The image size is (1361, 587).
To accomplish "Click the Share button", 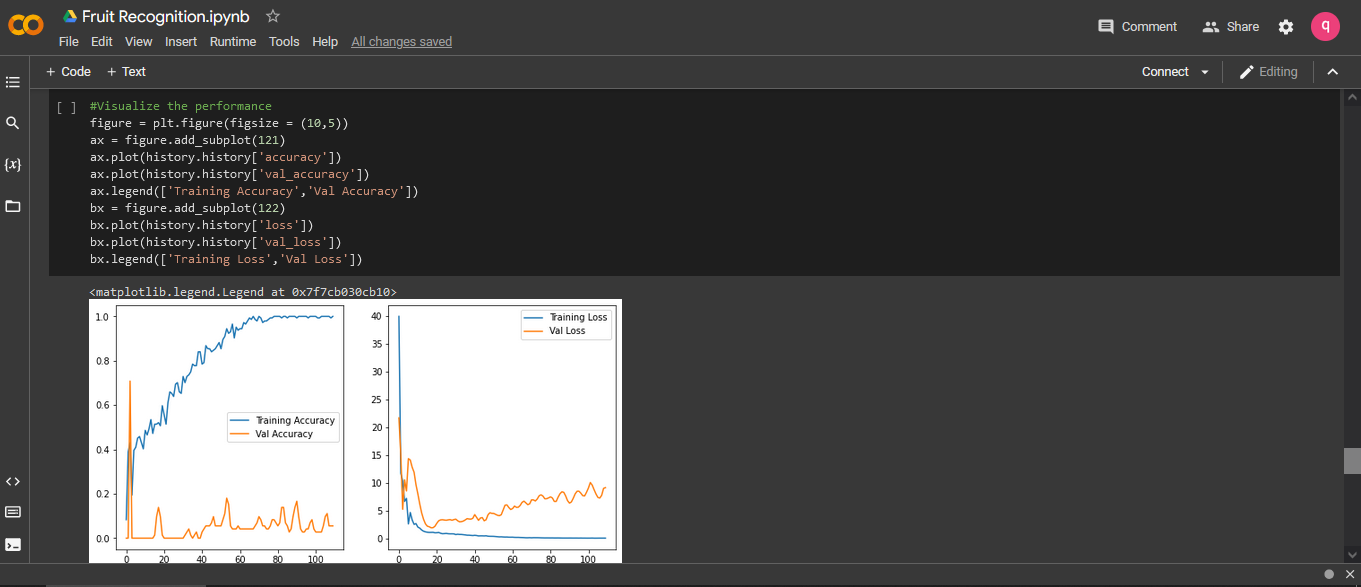I will 1231,27.
